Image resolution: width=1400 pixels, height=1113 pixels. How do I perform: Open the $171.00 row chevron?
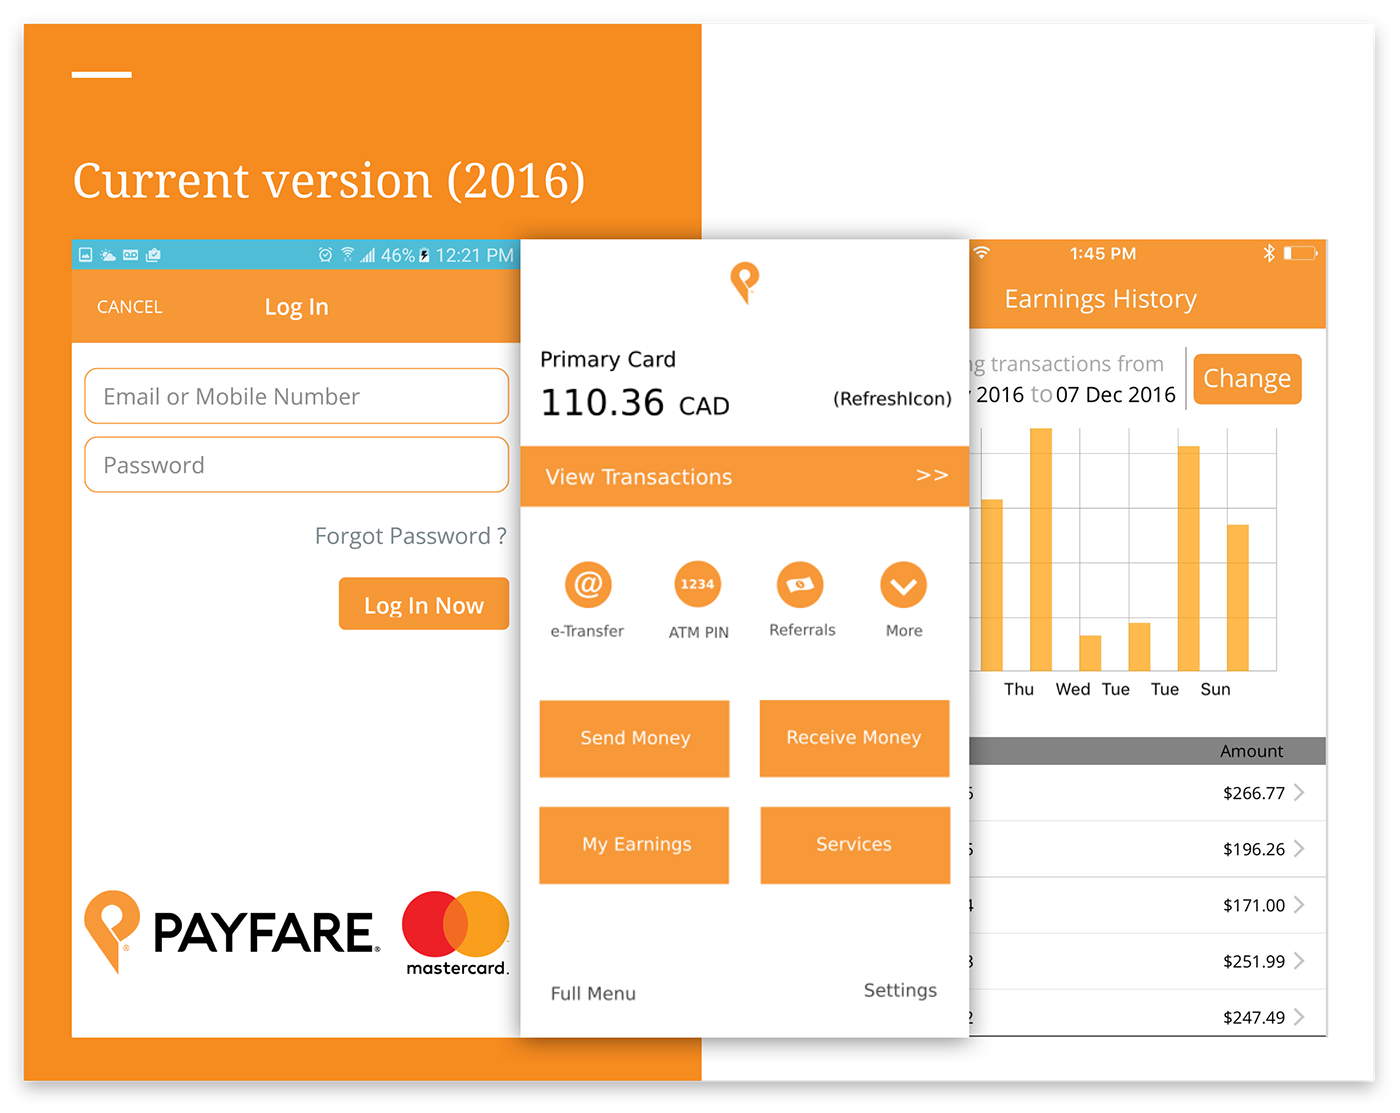pos(1299,905)
